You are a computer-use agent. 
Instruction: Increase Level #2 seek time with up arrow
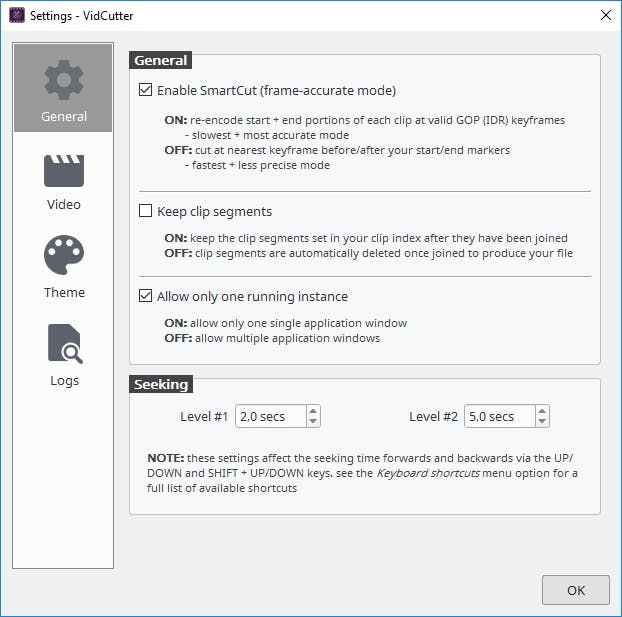point(542,411)
